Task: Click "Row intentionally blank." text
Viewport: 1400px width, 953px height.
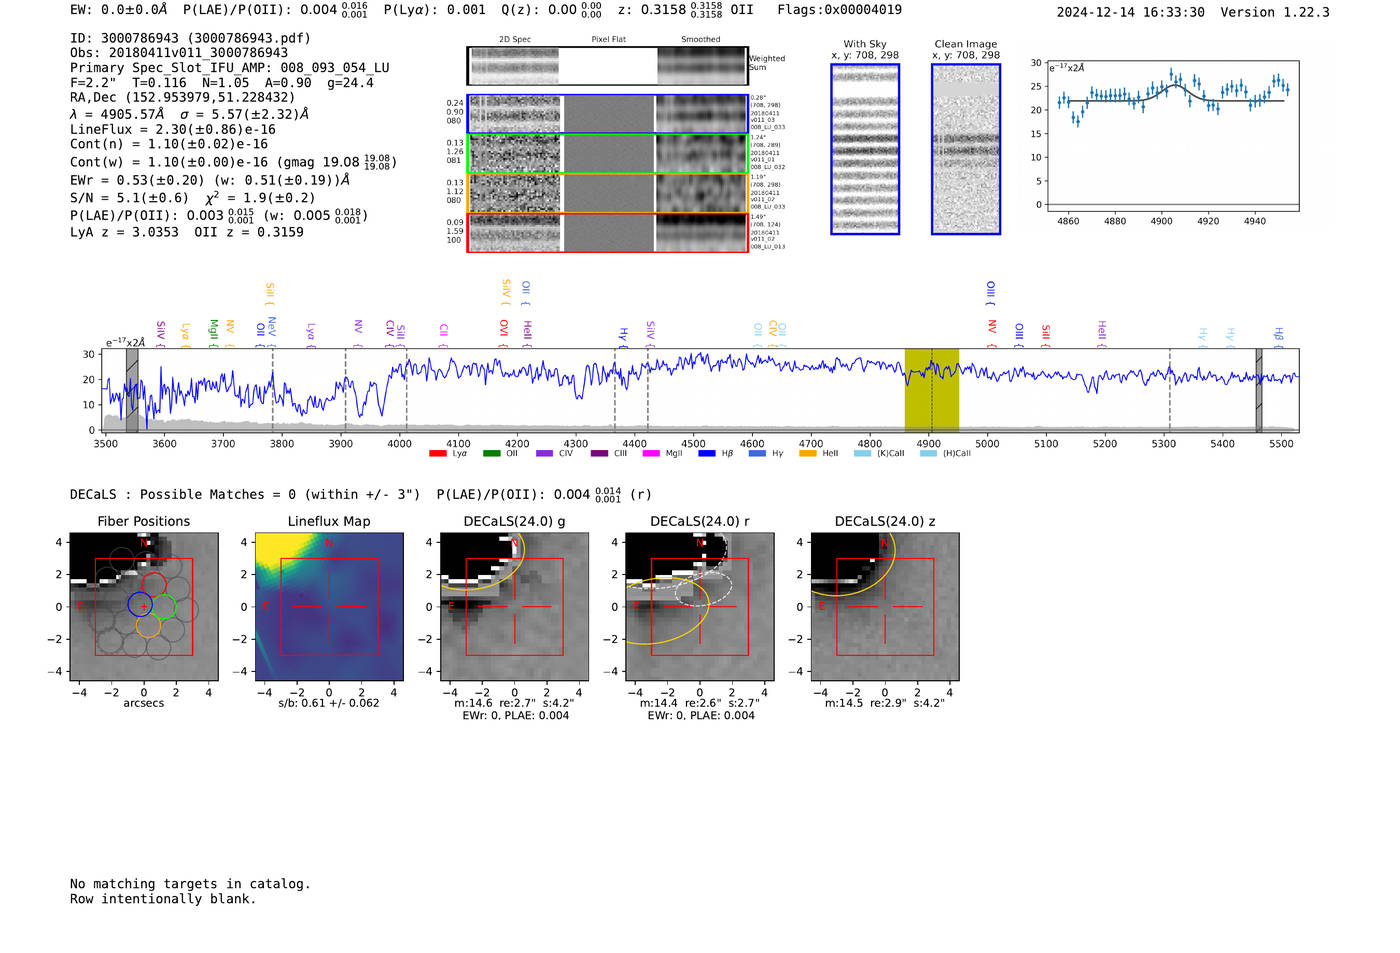Action: click(163, 899)
